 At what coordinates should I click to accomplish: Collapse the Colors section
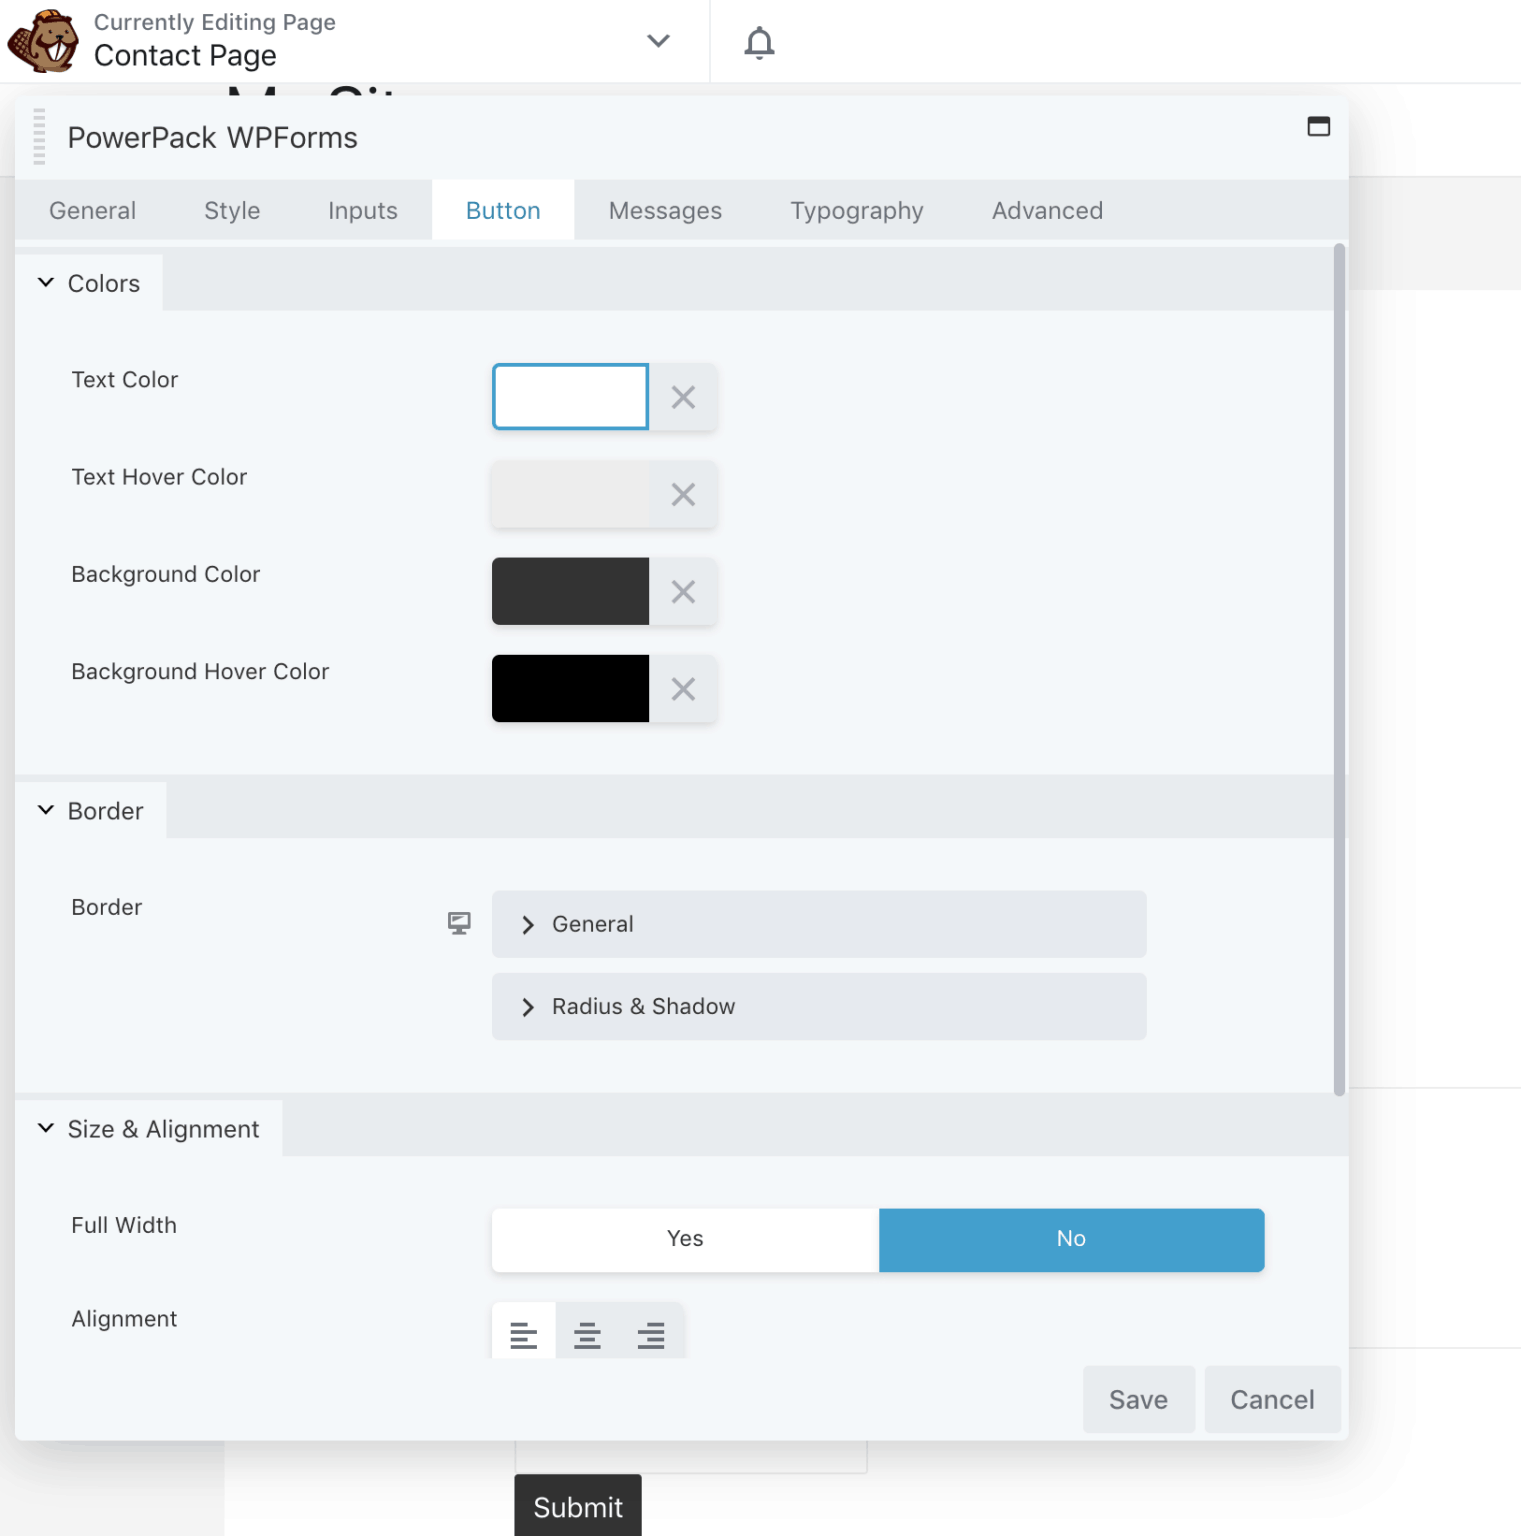[89, 284]
